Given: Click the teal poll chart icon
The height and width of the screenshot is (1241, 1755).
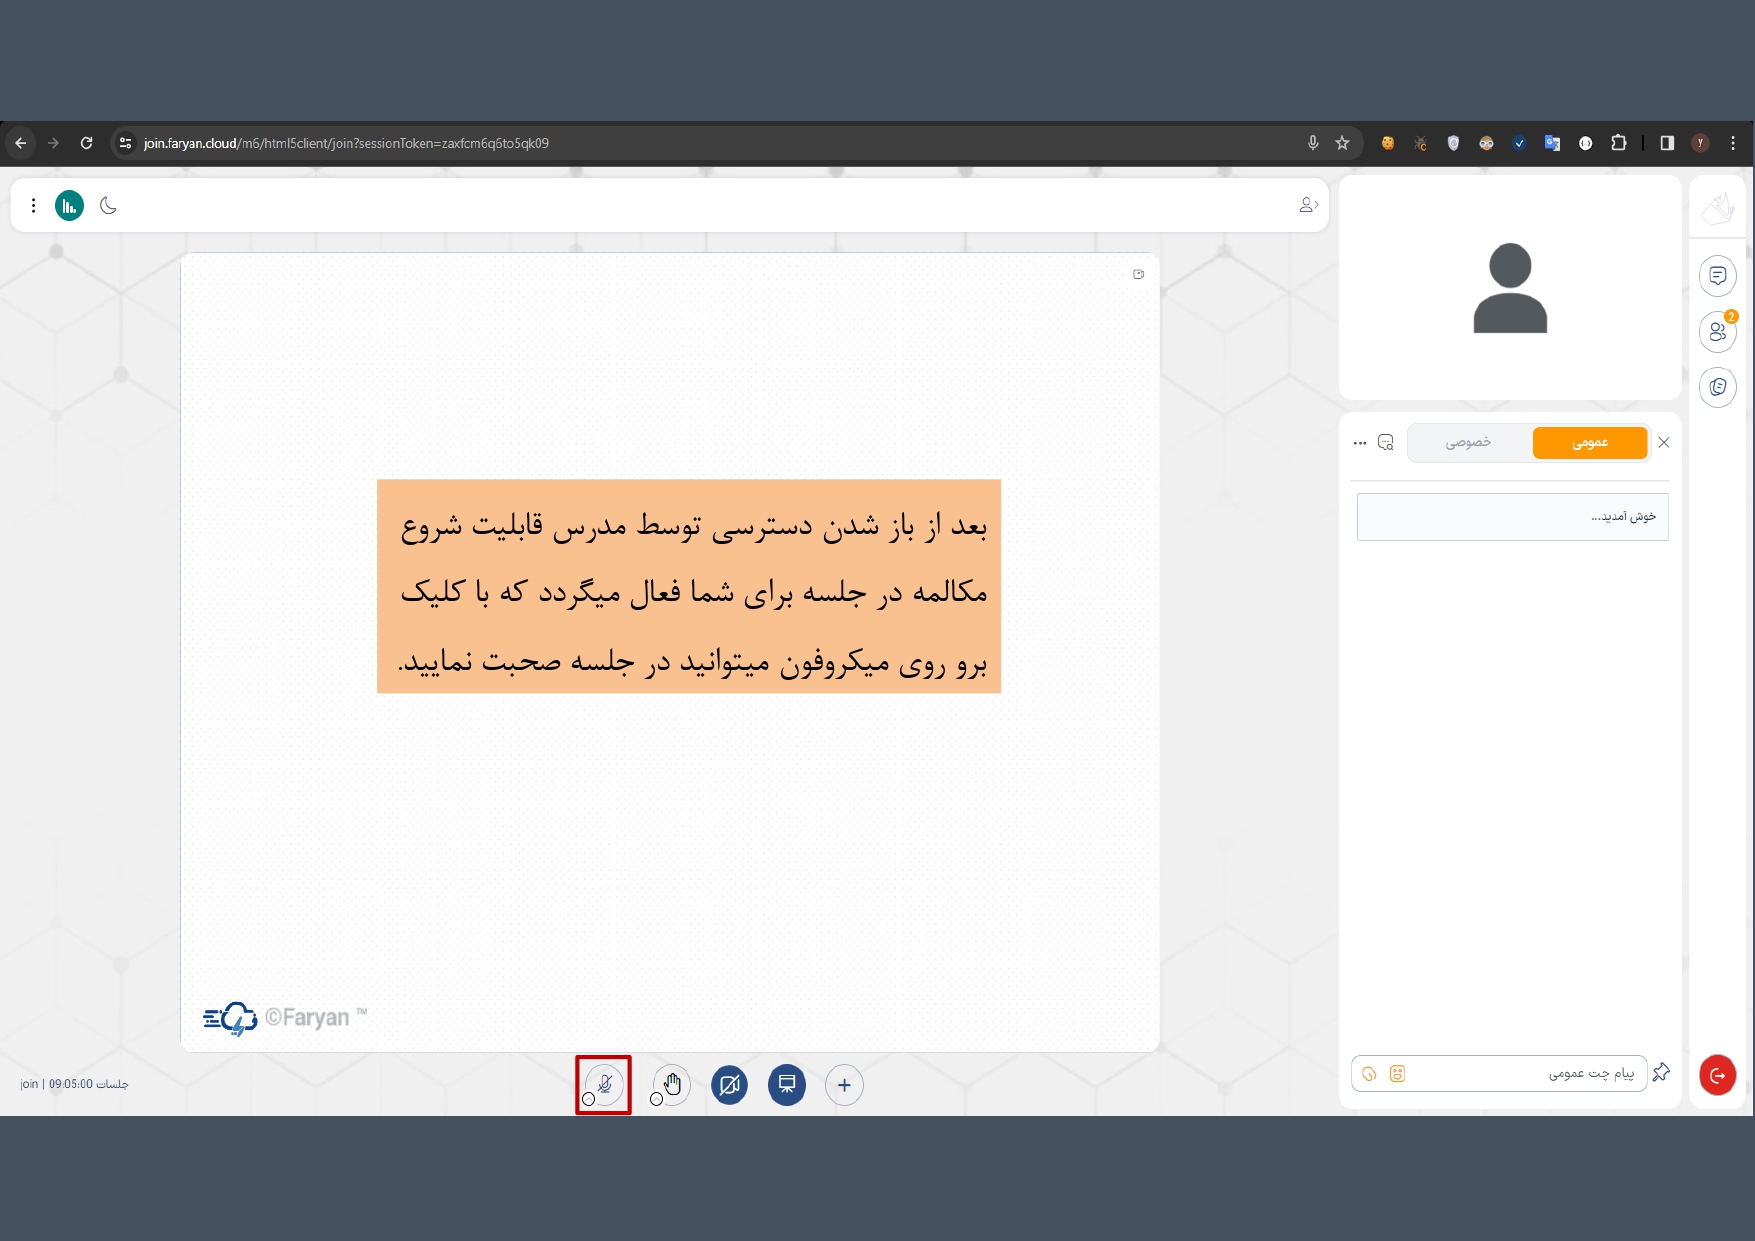Looking at the screenshot, I should click(69, 206).
